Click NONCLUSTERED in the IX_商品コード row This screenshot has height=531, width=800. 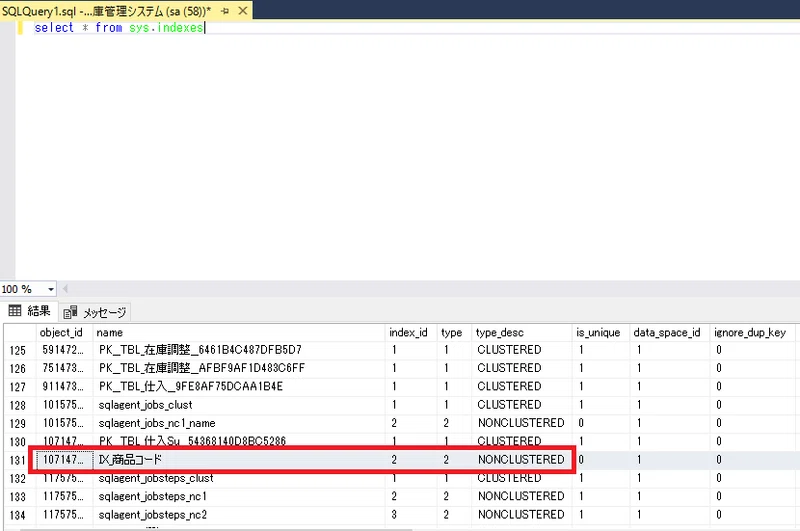[x=521, y=460]
